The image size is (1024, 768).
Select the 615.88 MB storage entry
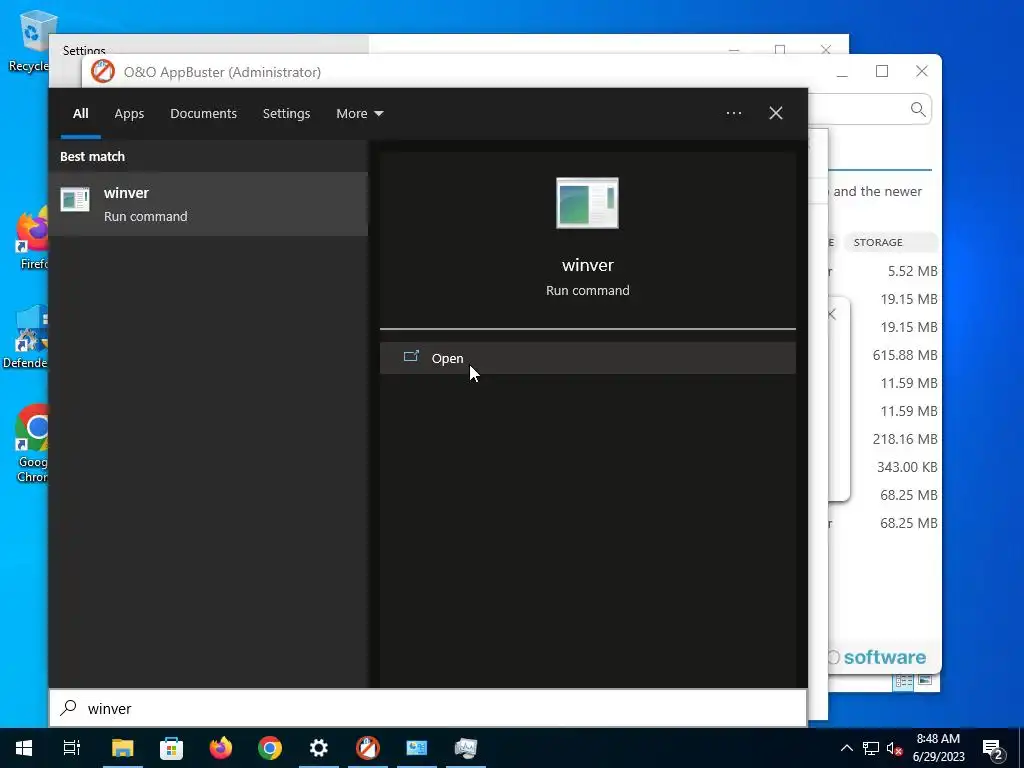(904, 355)
